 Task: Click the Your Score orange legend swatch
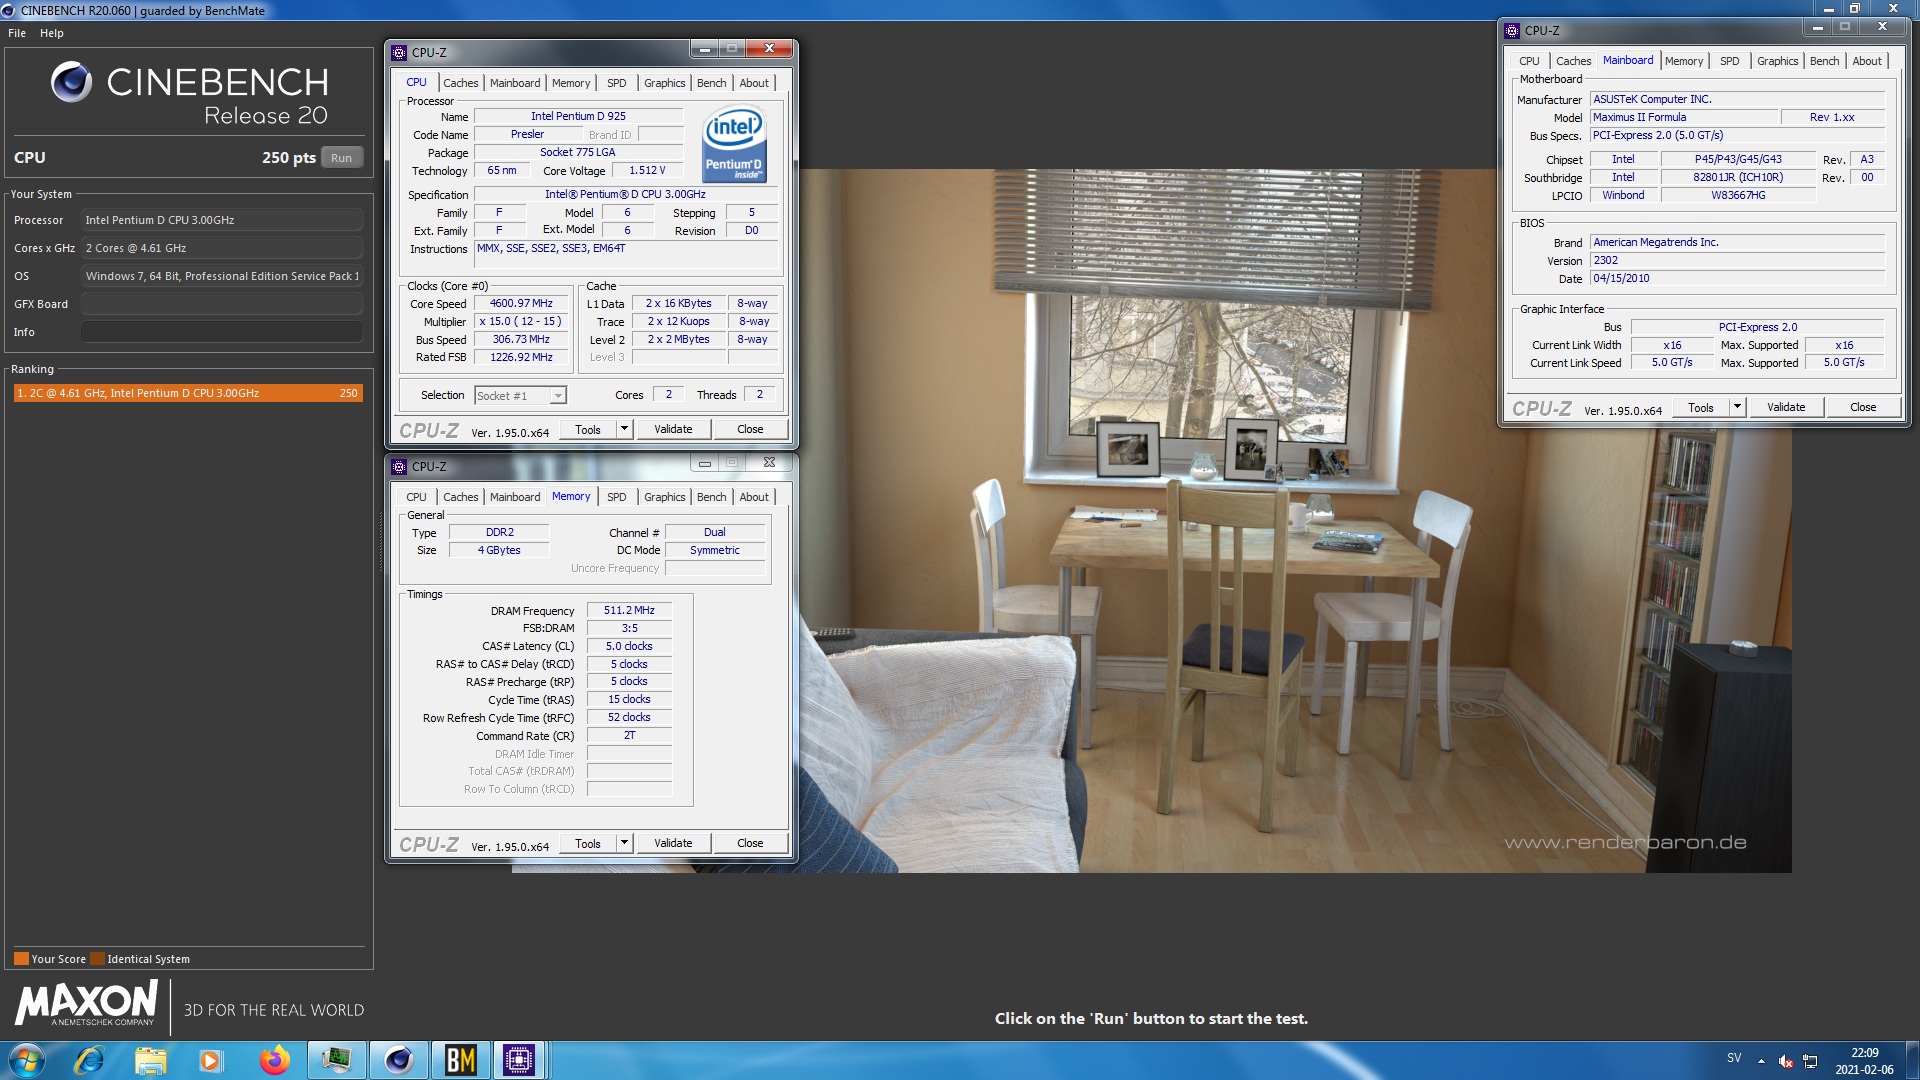pos(21,959)
